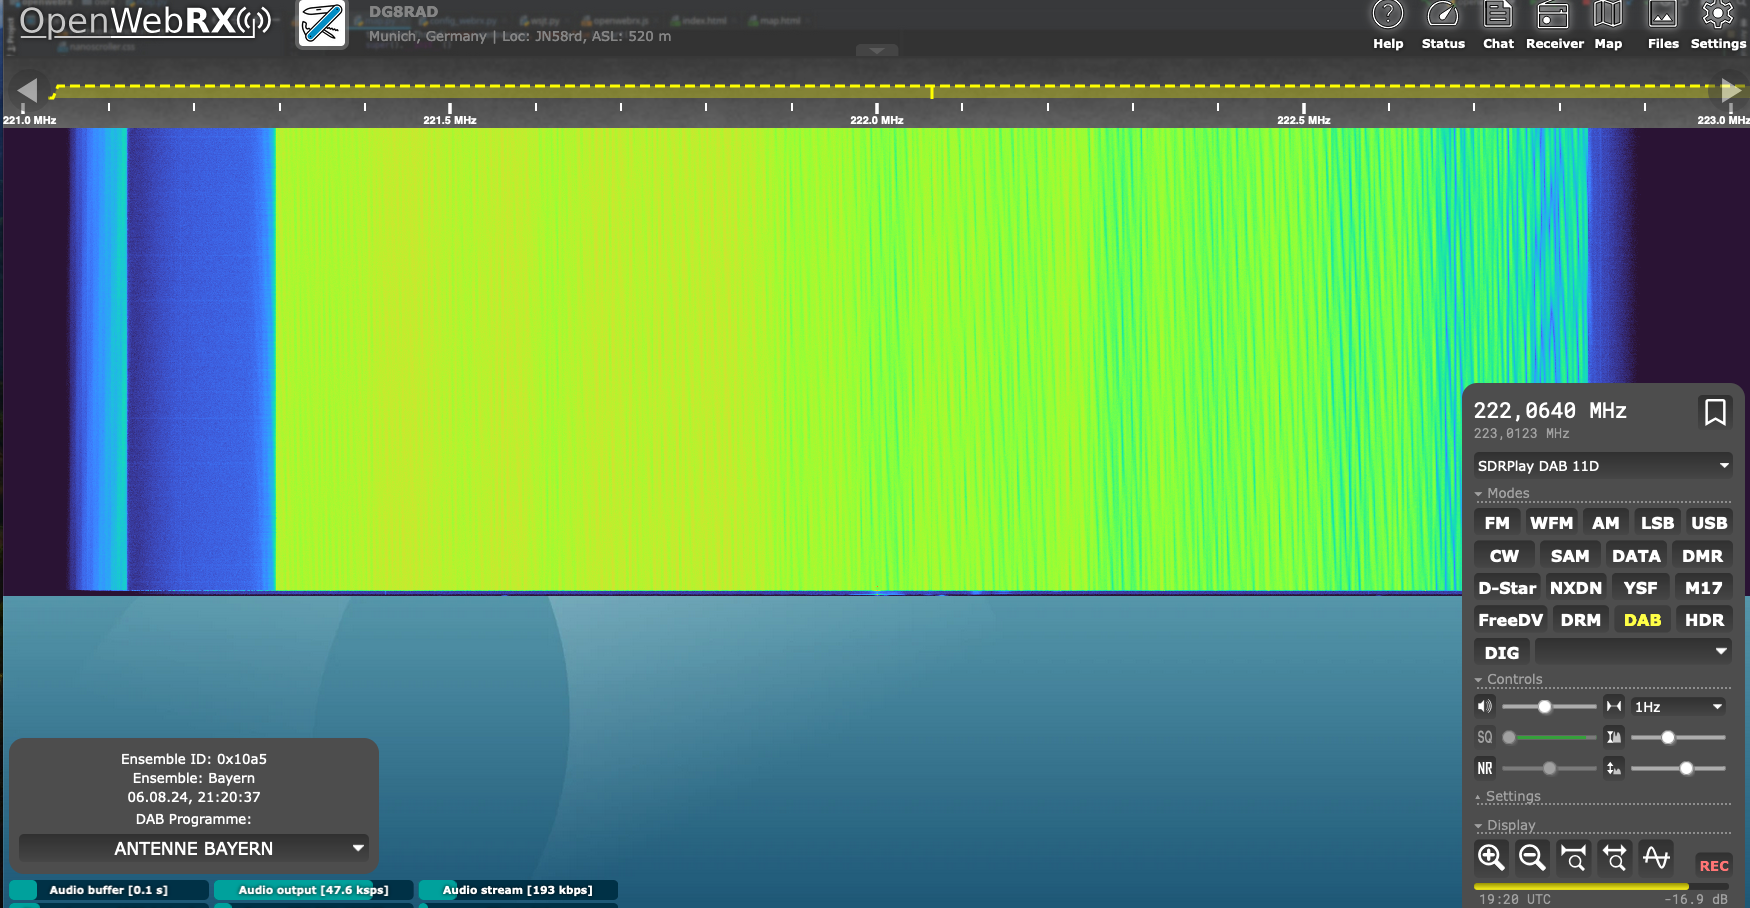This screenshot has height=908, width=1750.
Task: Switch to HDR mode
Action: coord(1704,619)
